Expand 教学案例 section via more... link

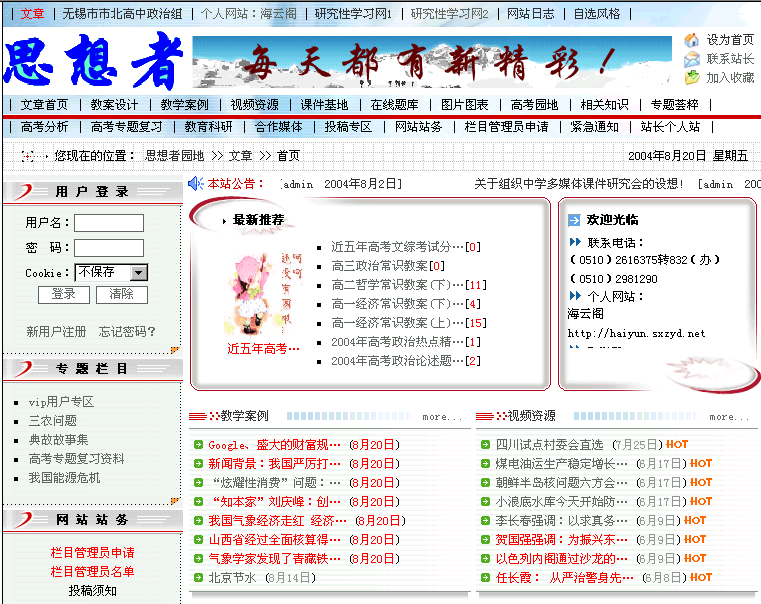[x=441, y=417]
